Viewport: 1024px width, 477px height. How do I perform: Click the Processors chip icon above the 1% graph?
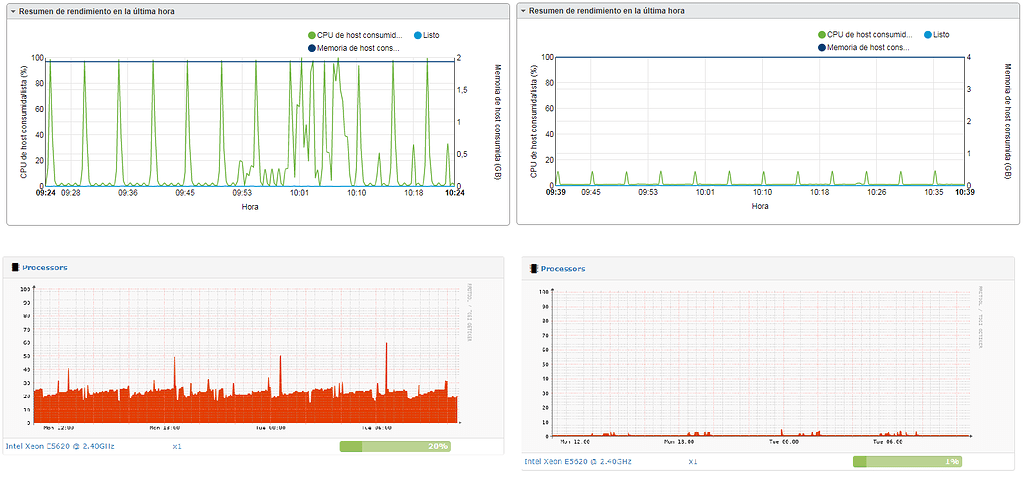pos(534,269)
